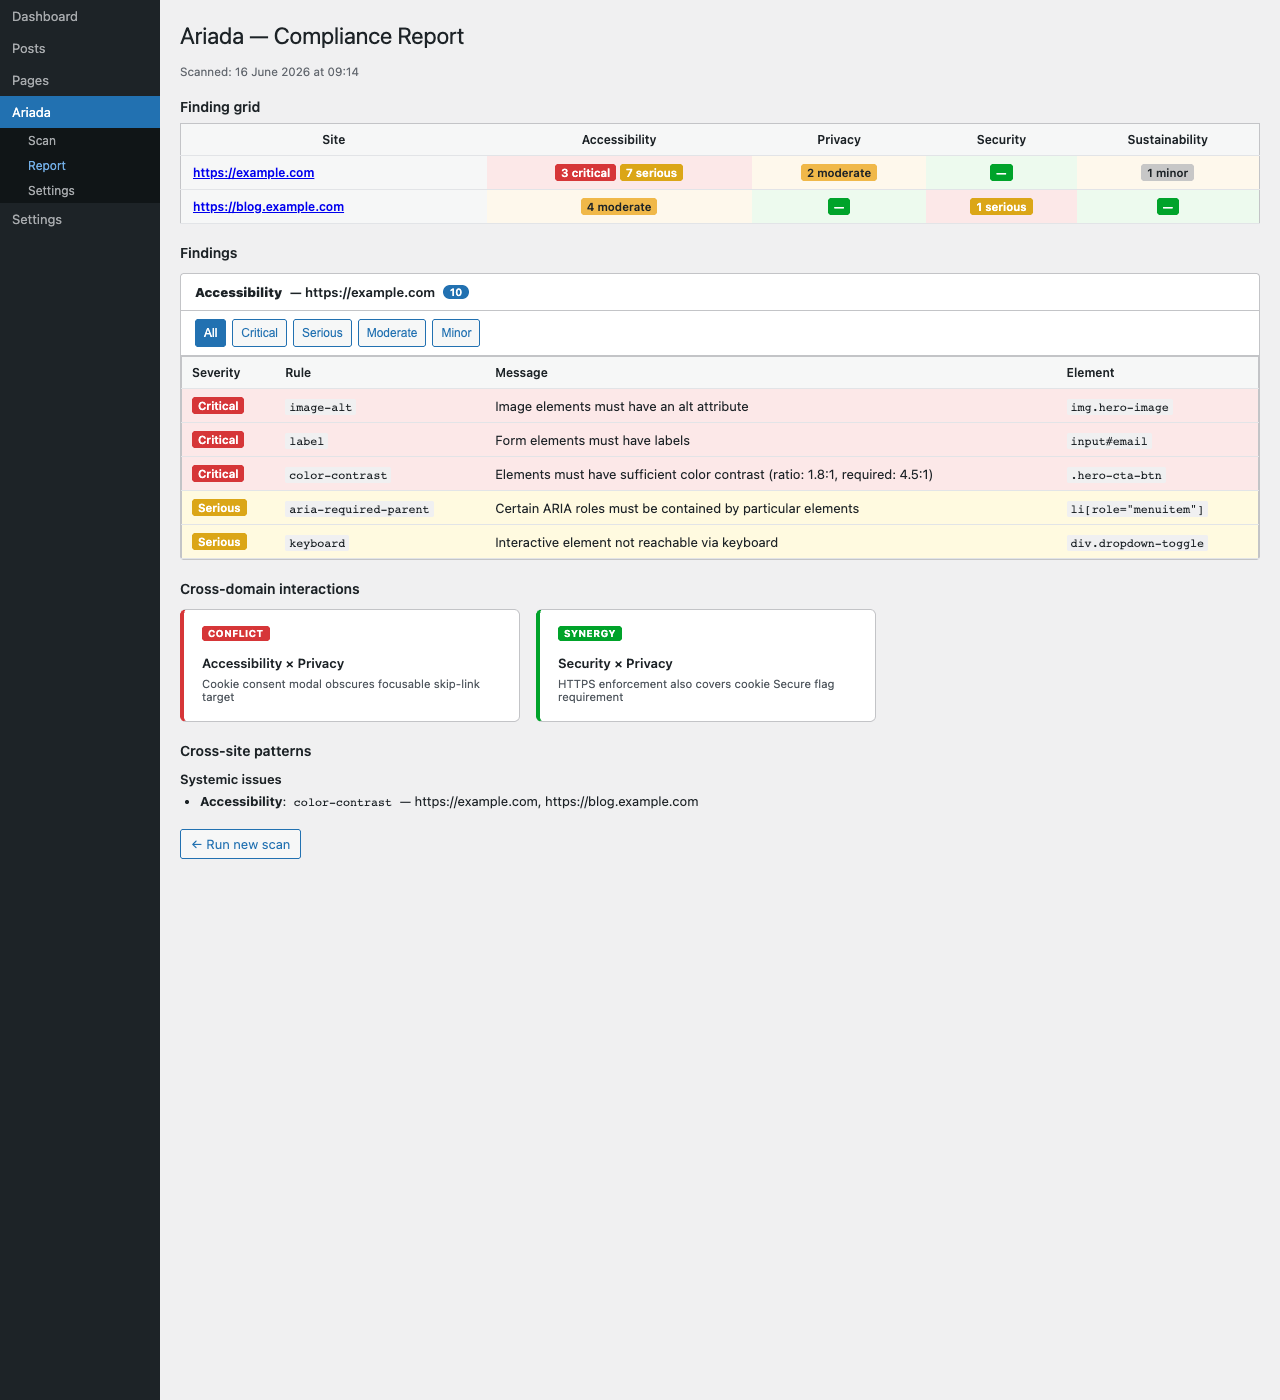This screenshot has width=1280, height=1400.
Task: Click the Security grid column header
Action: coord(1001,140)
